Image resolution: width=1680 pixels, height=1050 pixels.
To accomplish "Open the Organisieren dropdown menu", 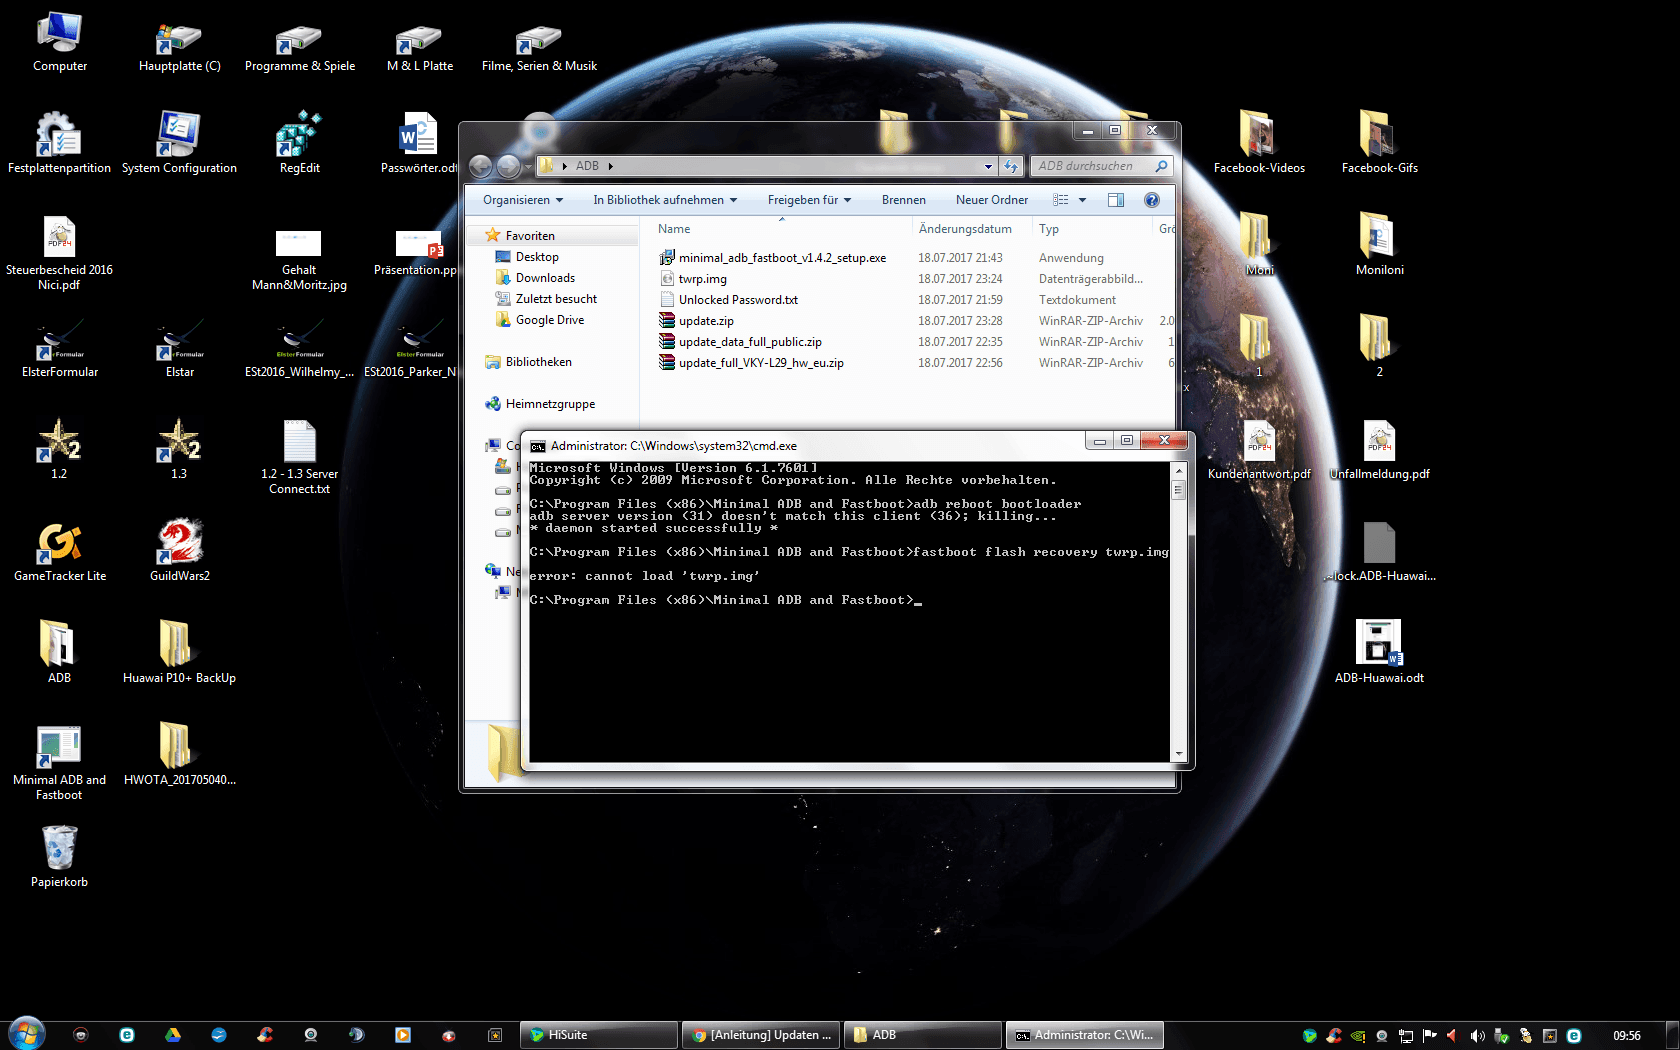I will 522,200.
